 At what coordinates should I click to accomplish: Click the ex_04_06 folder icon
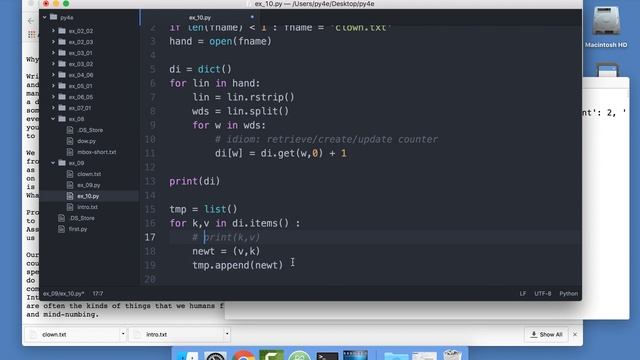click(x=62, y=75)
